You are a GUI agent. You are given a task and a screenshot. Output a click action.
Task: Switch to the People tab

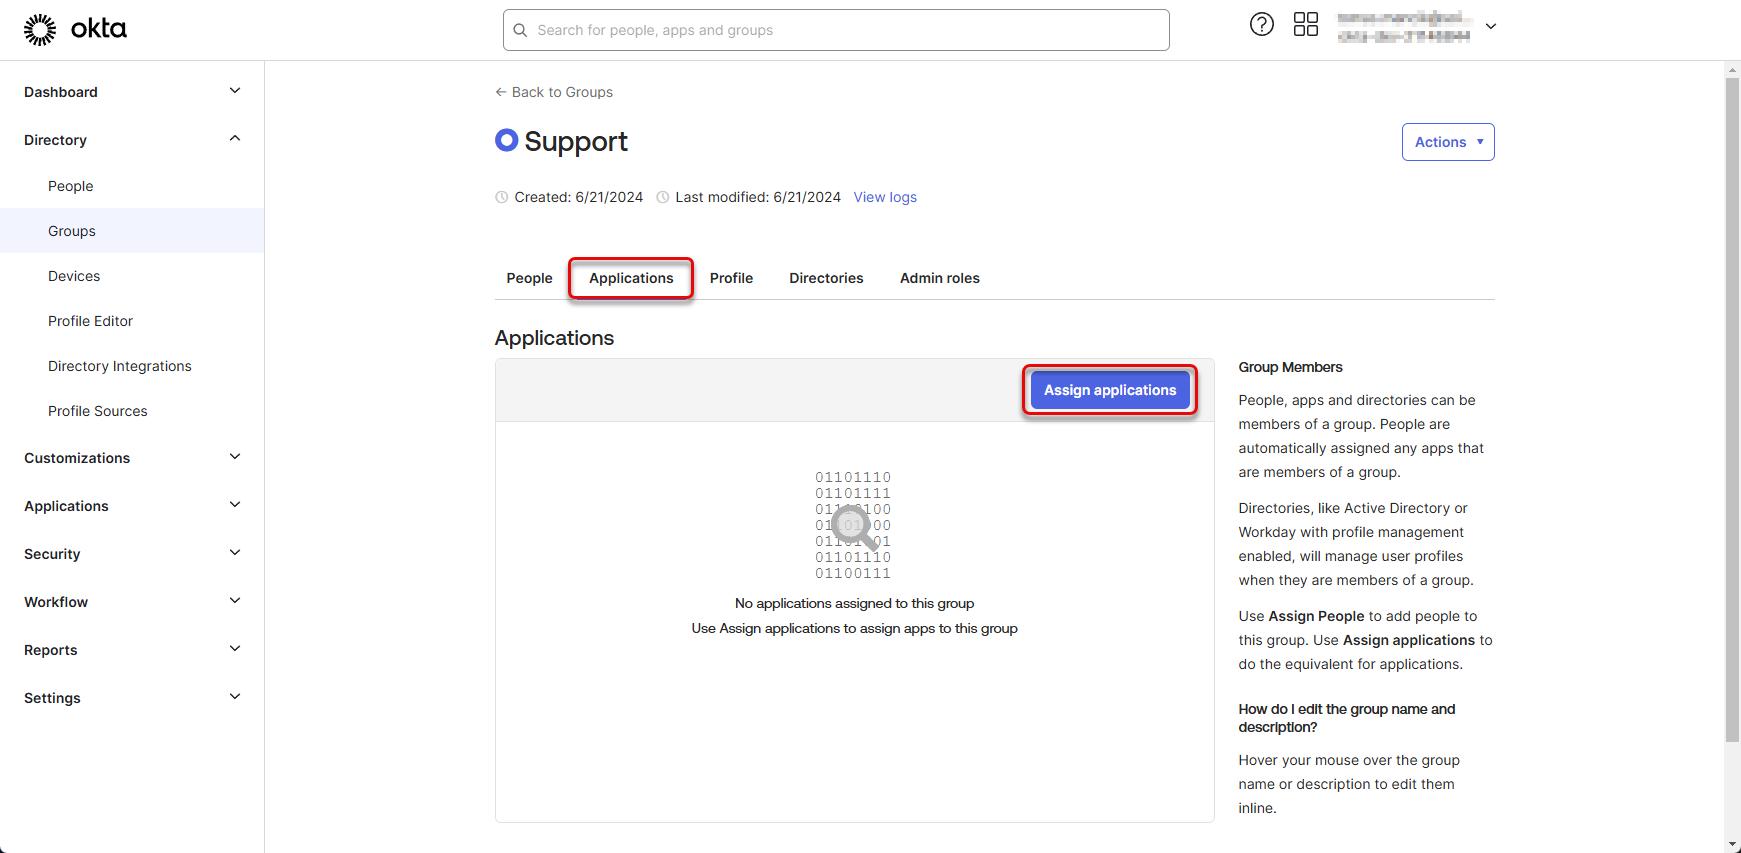click(529, 278)
